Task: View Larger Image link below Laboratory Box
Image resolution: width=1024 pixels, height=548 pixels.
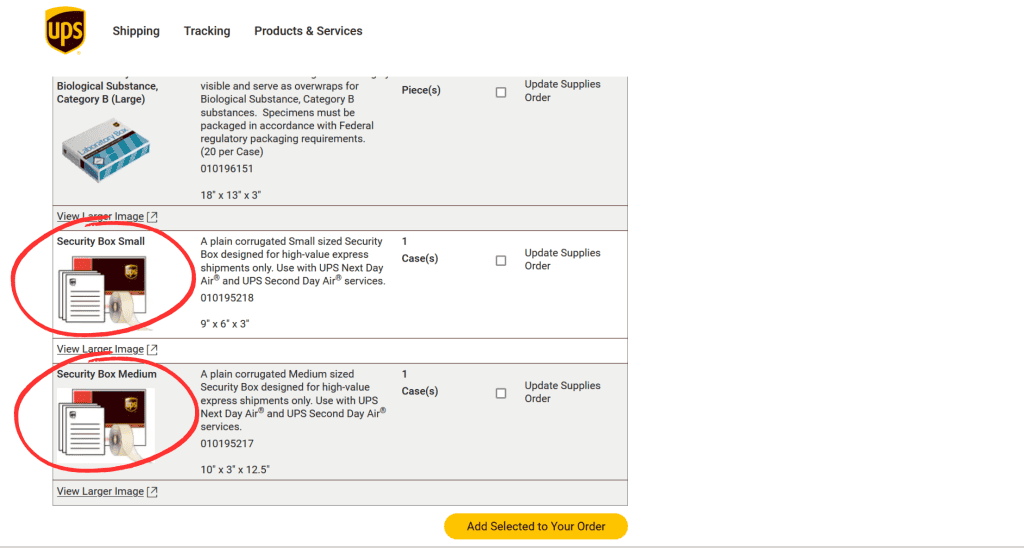Action: [x=100, y=216]
